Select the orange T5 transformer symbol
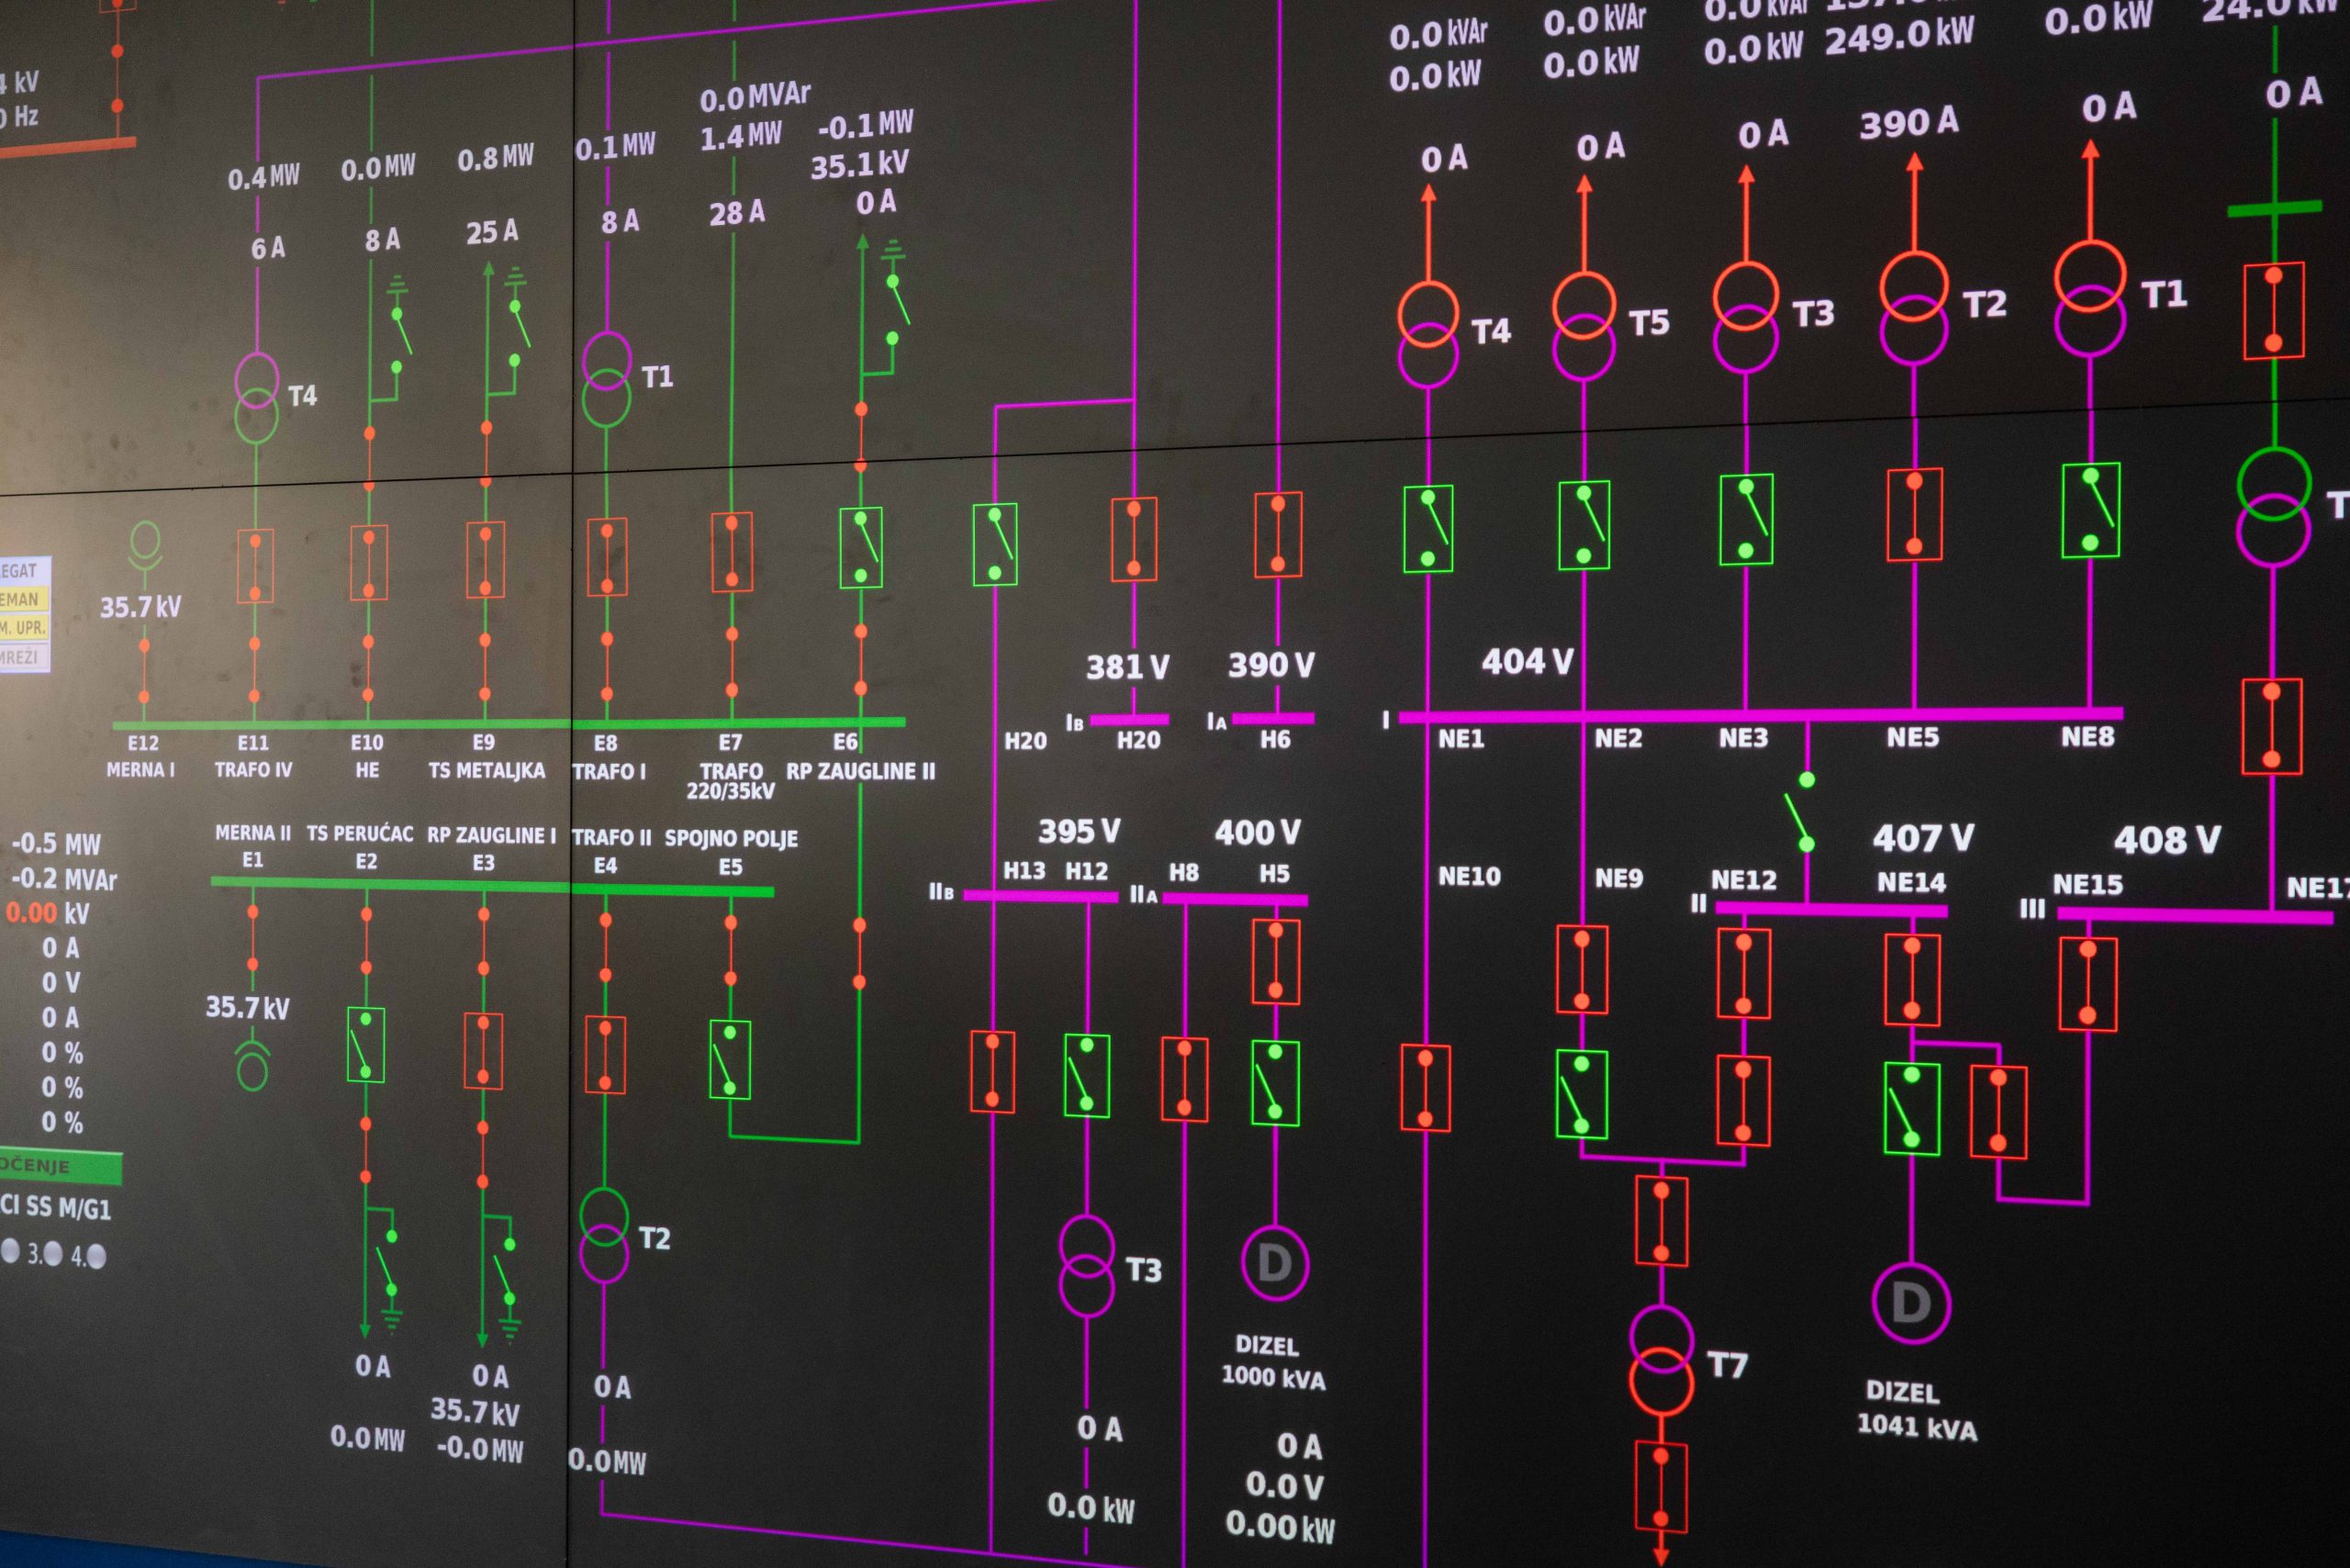 point(1583,325)
